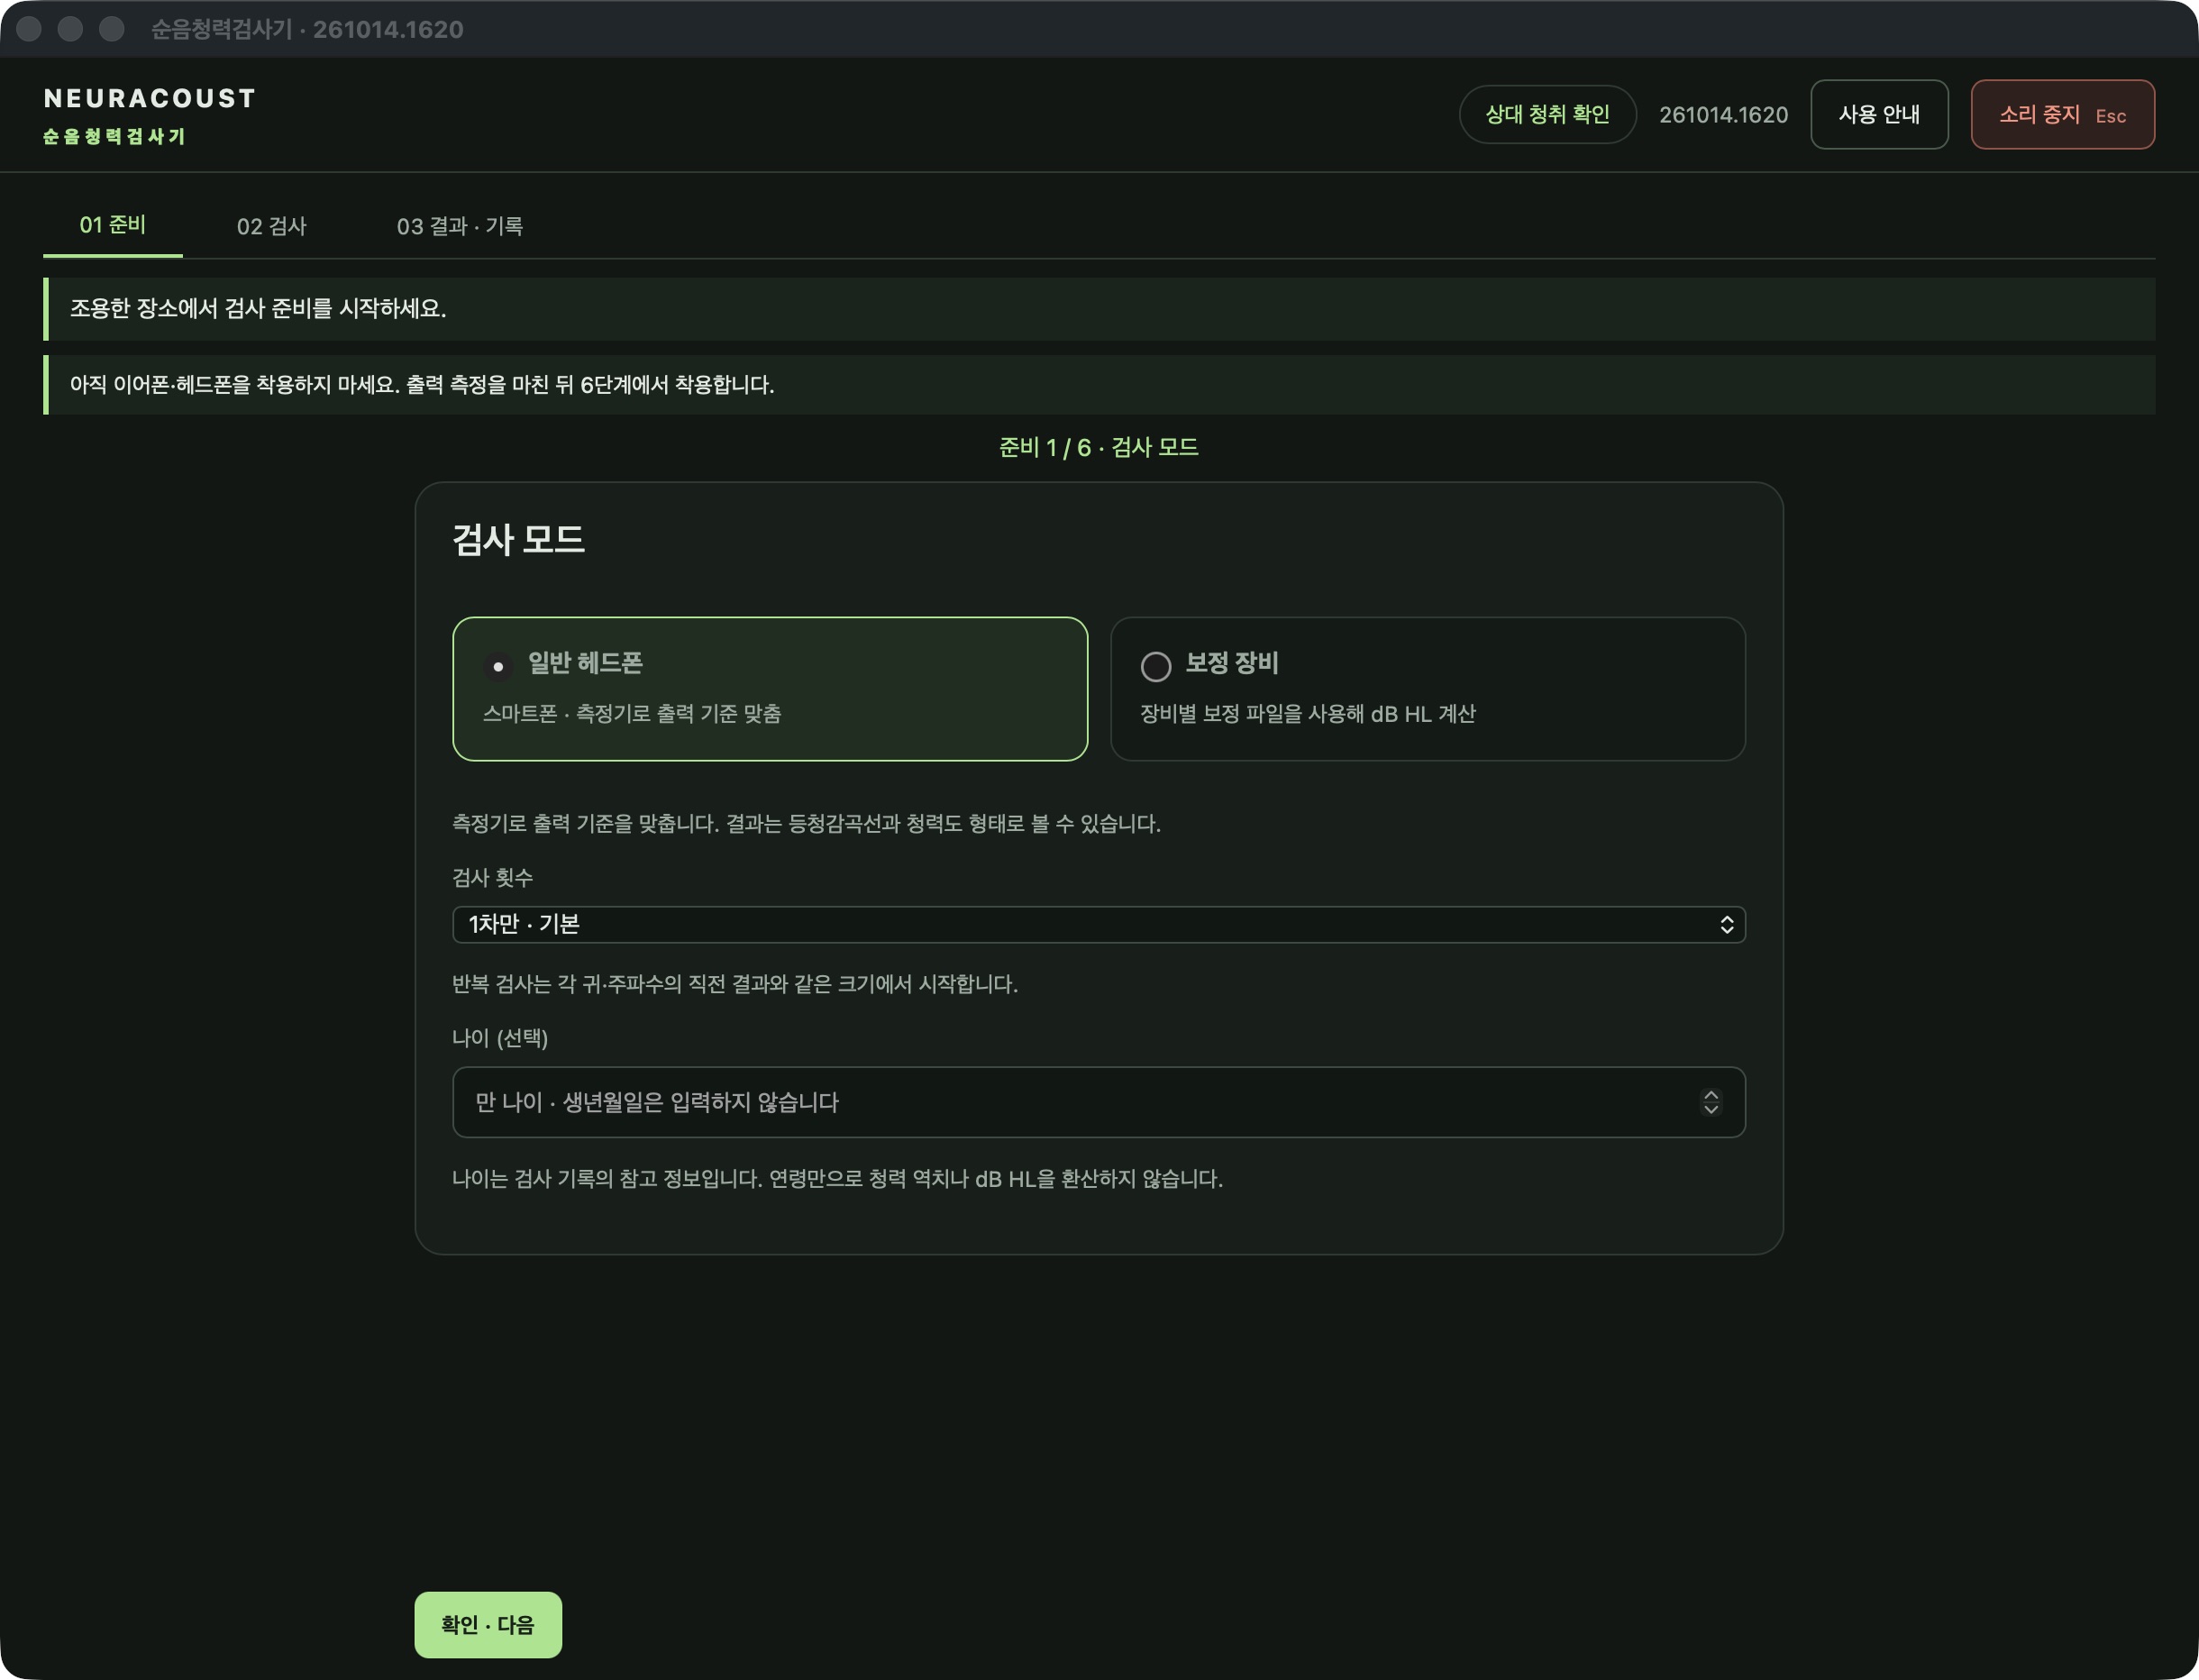Select the 일반 헤드폰 radio button

(497, 666)
